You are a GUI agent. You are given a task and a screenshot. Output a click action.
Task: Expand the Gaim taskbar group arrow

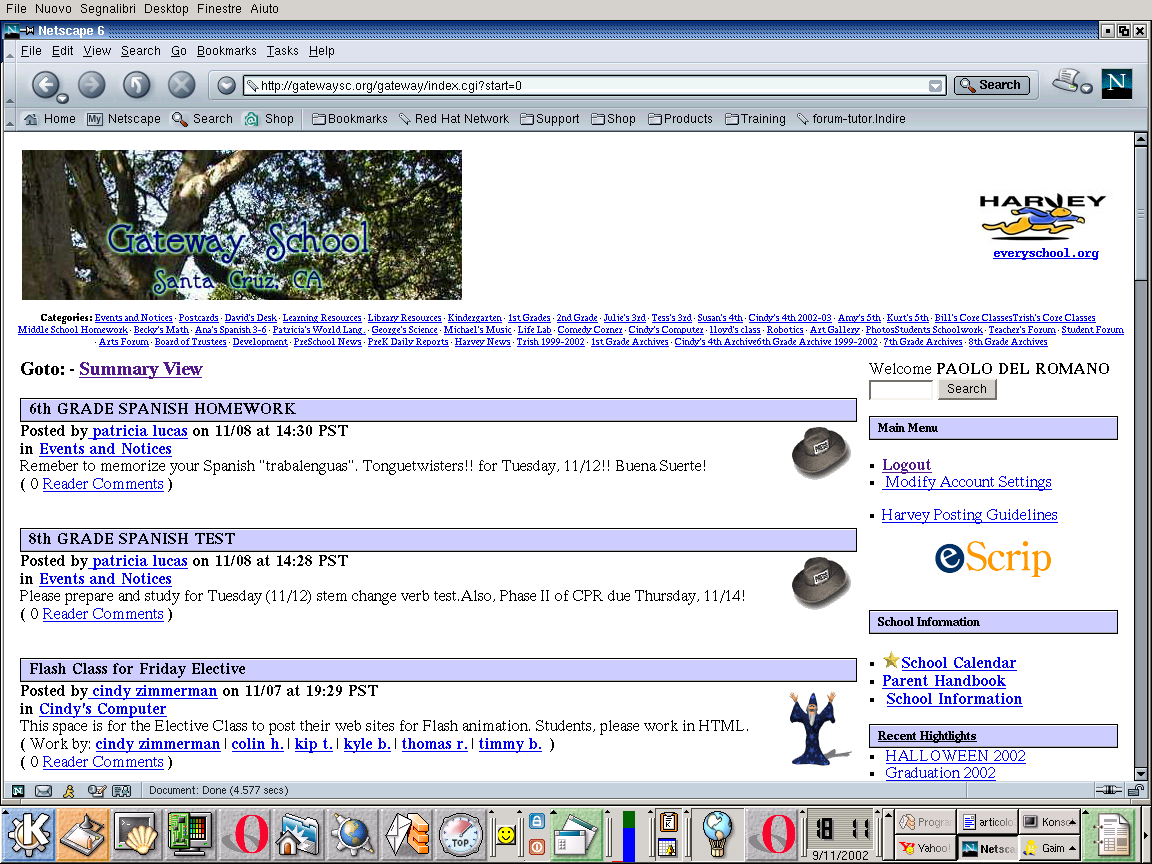click(1073, 848)
